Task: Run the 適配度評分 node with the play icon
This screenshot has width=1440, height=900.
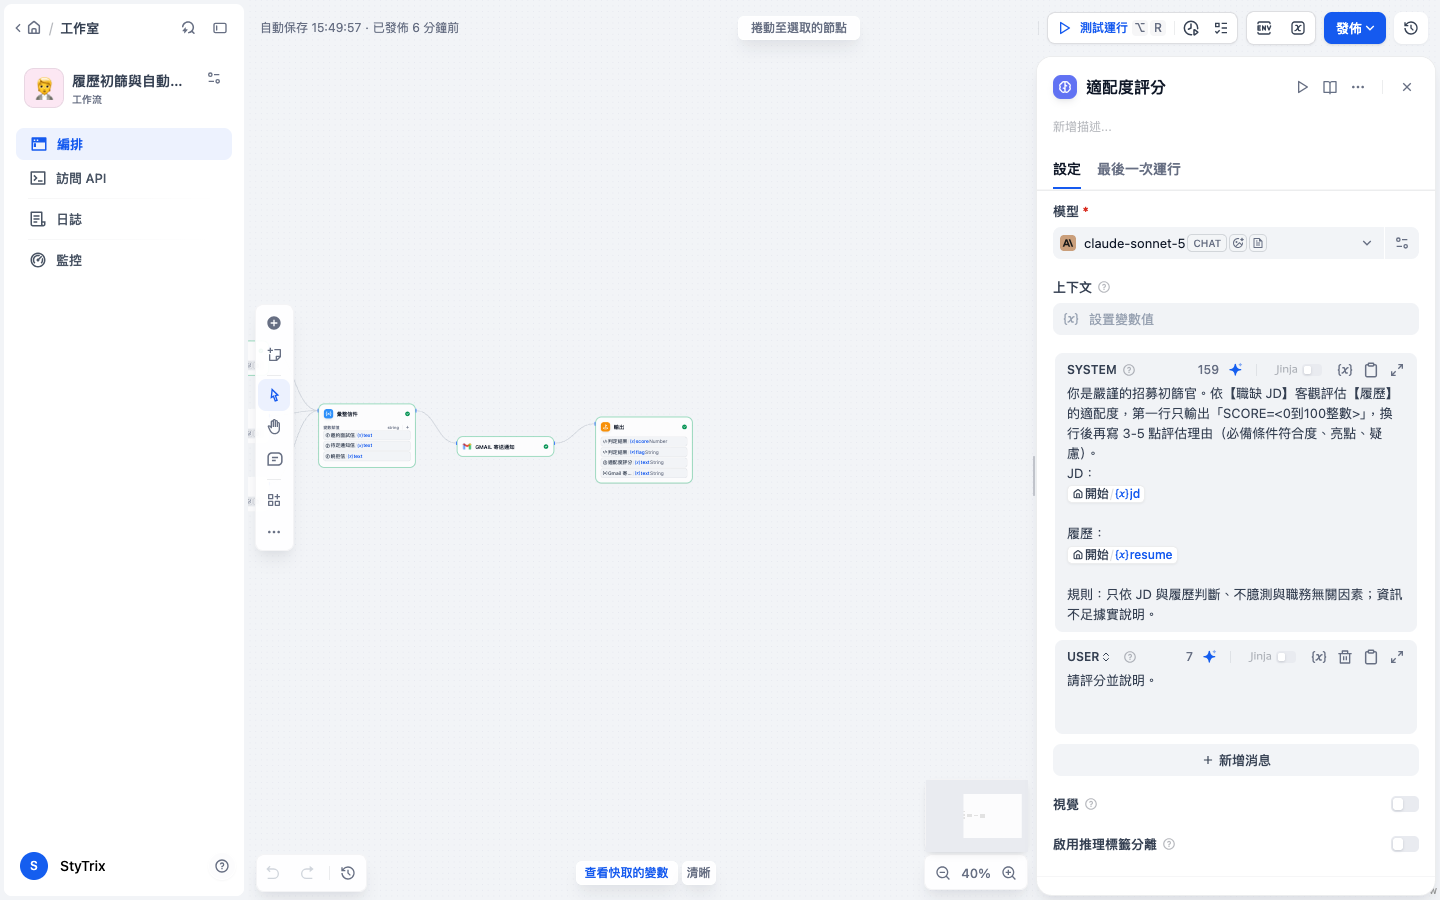Action: coord(1302,87)
